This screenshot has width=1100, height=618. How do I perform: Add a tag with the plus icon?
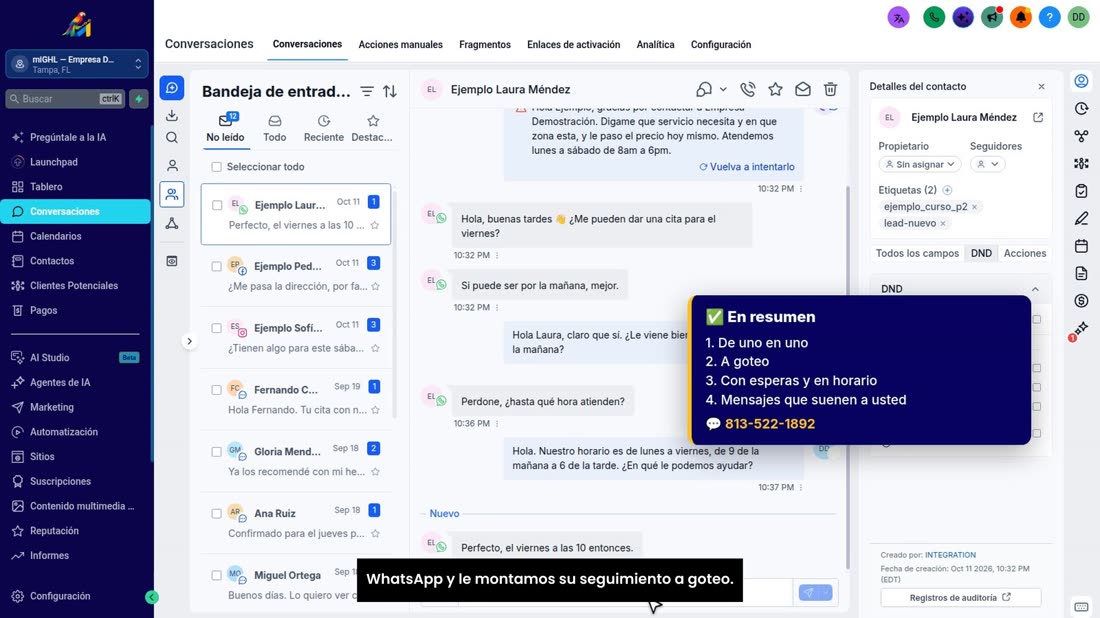point(947,190)
